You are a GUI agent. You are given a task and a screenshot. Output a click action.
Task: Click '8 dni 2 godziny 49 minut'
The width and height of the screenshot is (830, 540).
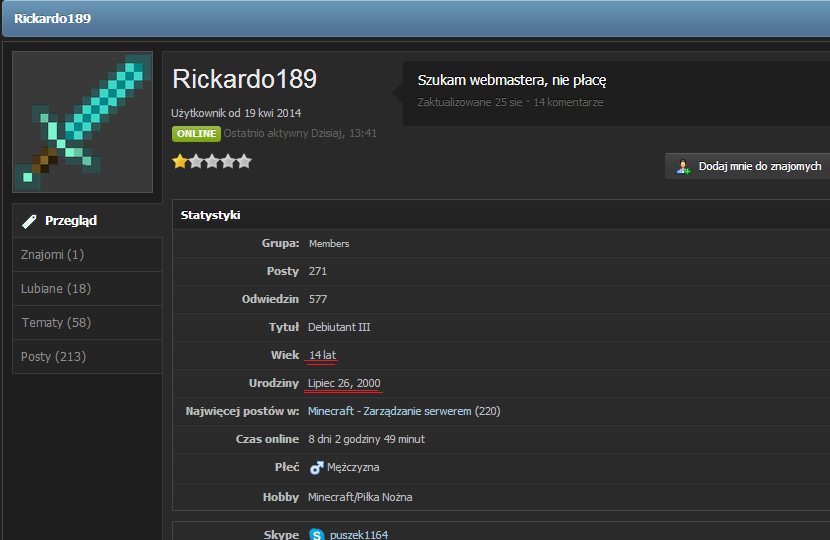pyautogui.click(x=366, y=439)
